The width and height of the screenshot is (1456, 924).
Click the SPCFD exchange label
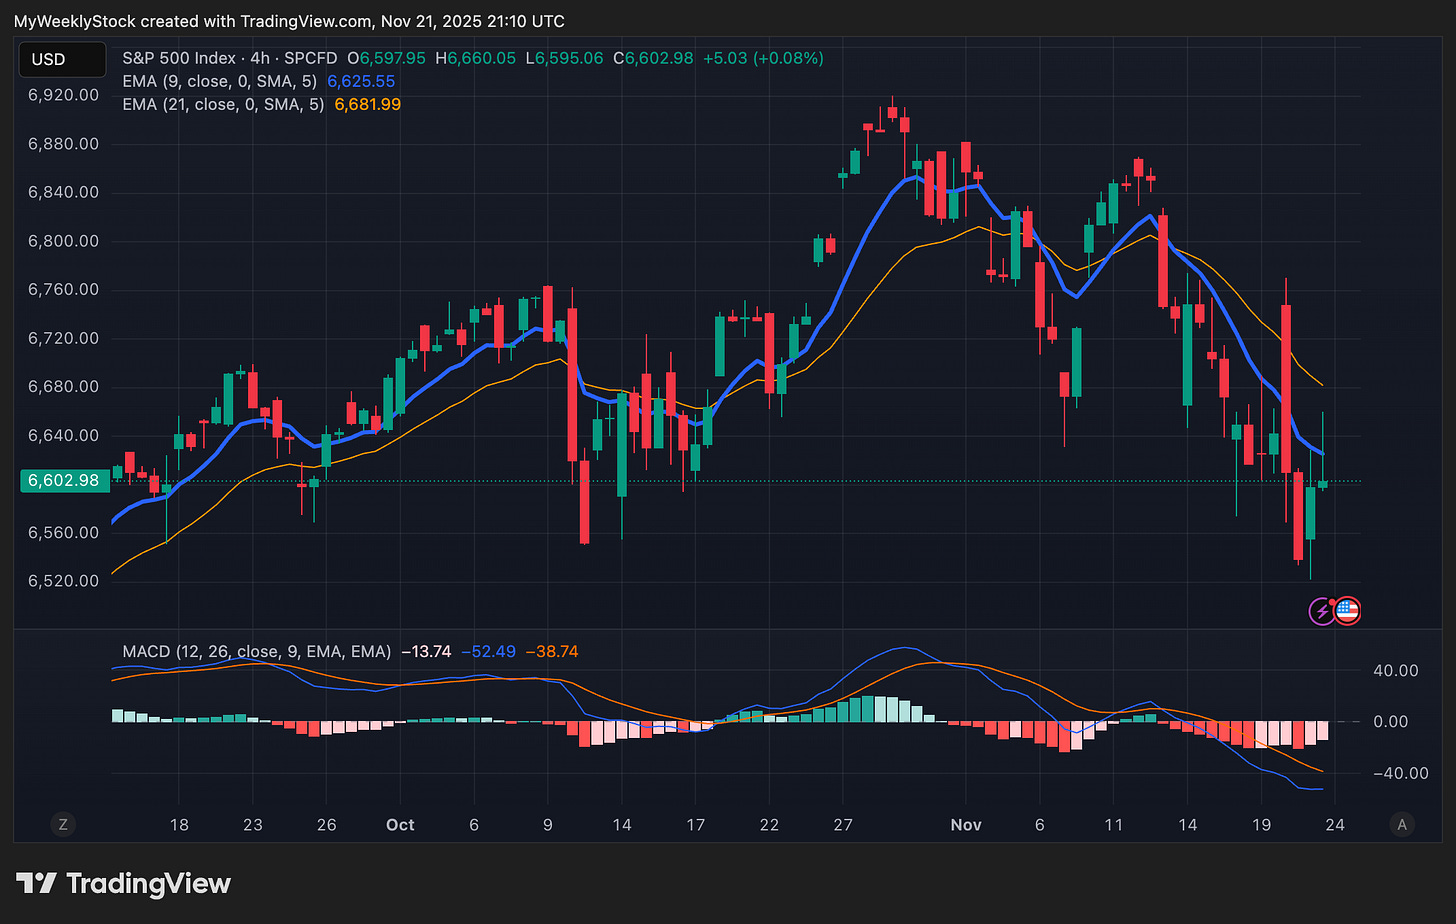[x=310, y=58]
